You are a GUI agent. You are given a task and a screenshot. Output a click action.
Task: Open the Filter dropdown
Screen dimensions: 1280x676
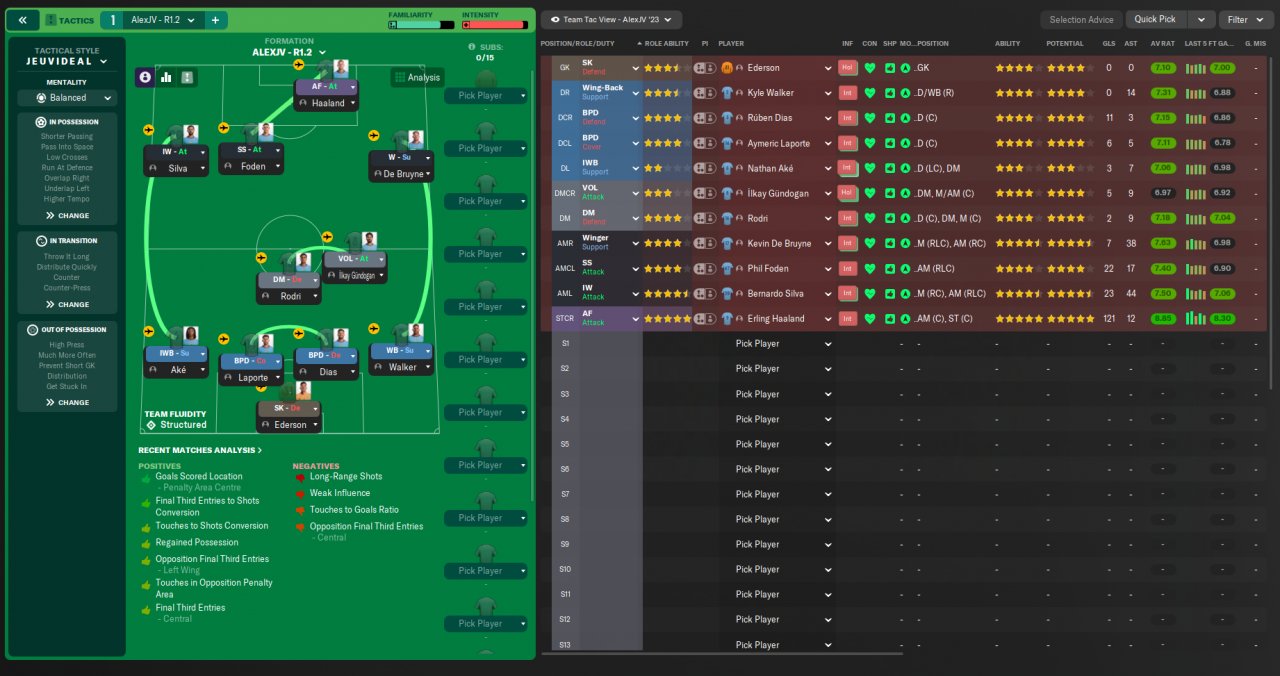(1245, 19)
